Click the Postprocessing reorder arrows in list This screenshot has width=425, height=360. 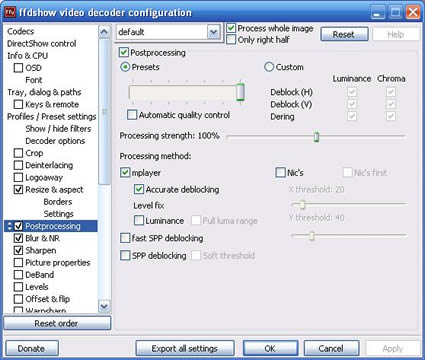pos(10,226)
